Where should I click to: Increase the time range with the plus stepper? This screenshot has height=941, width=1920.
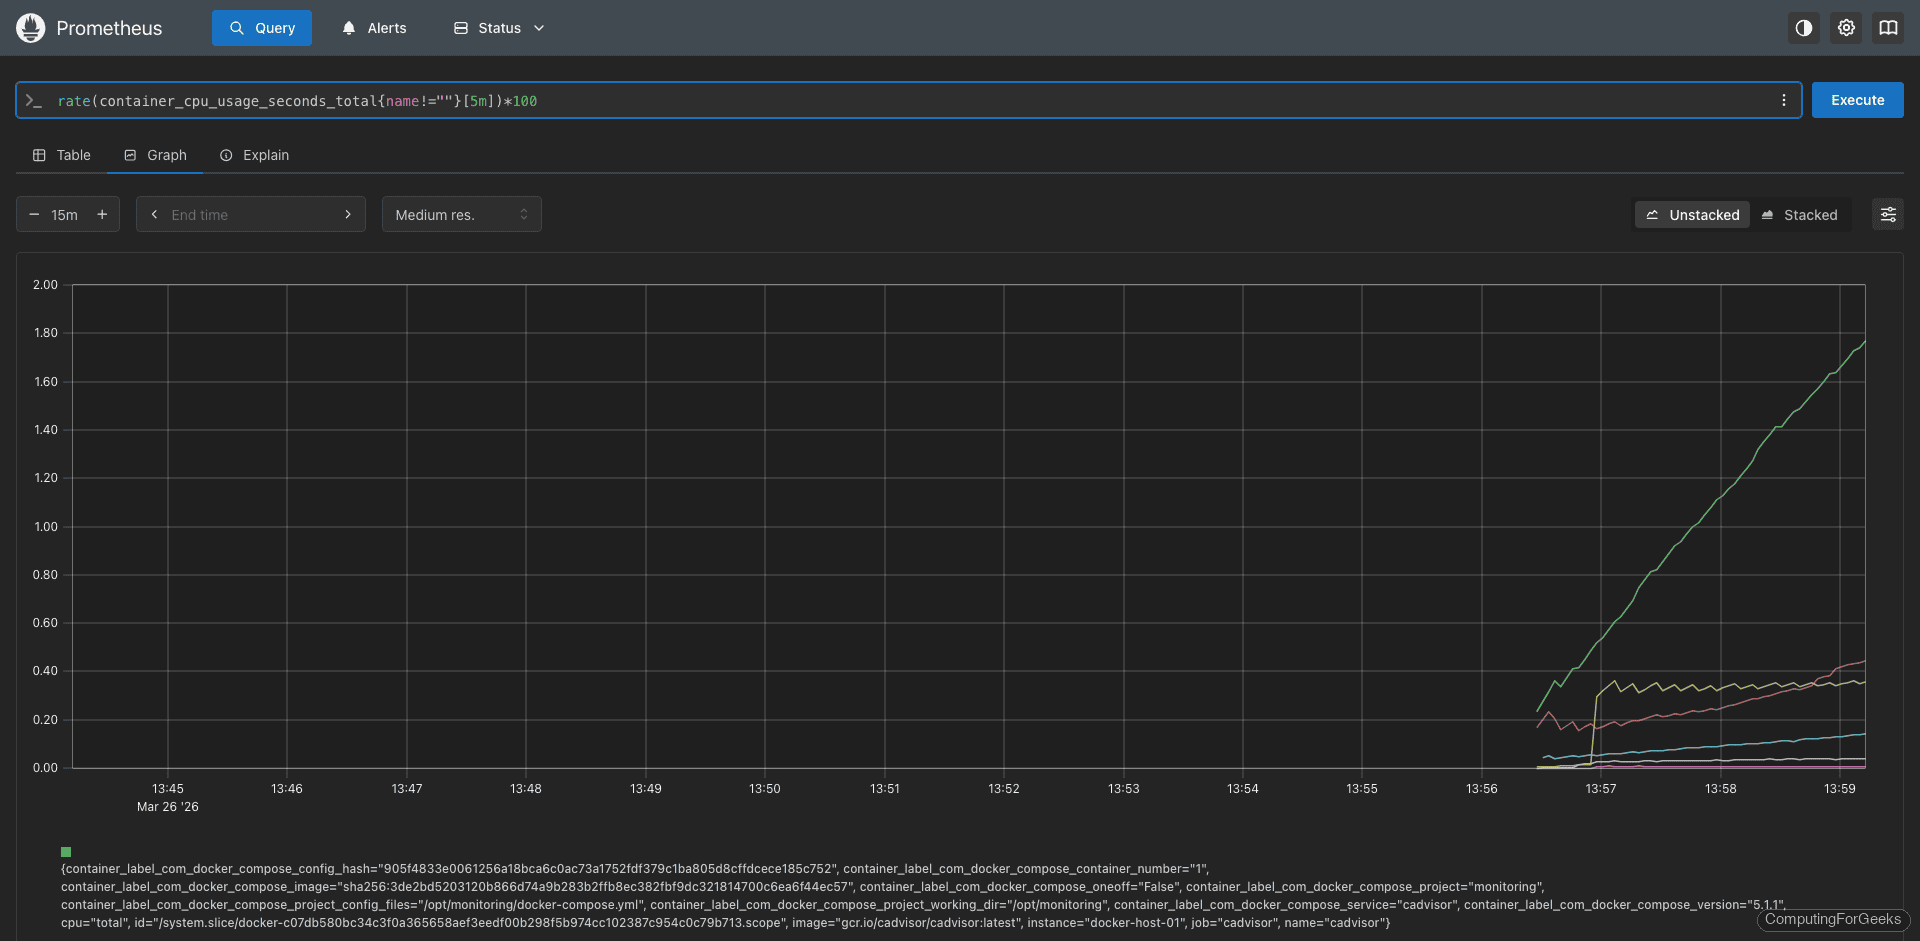[102, 214]
